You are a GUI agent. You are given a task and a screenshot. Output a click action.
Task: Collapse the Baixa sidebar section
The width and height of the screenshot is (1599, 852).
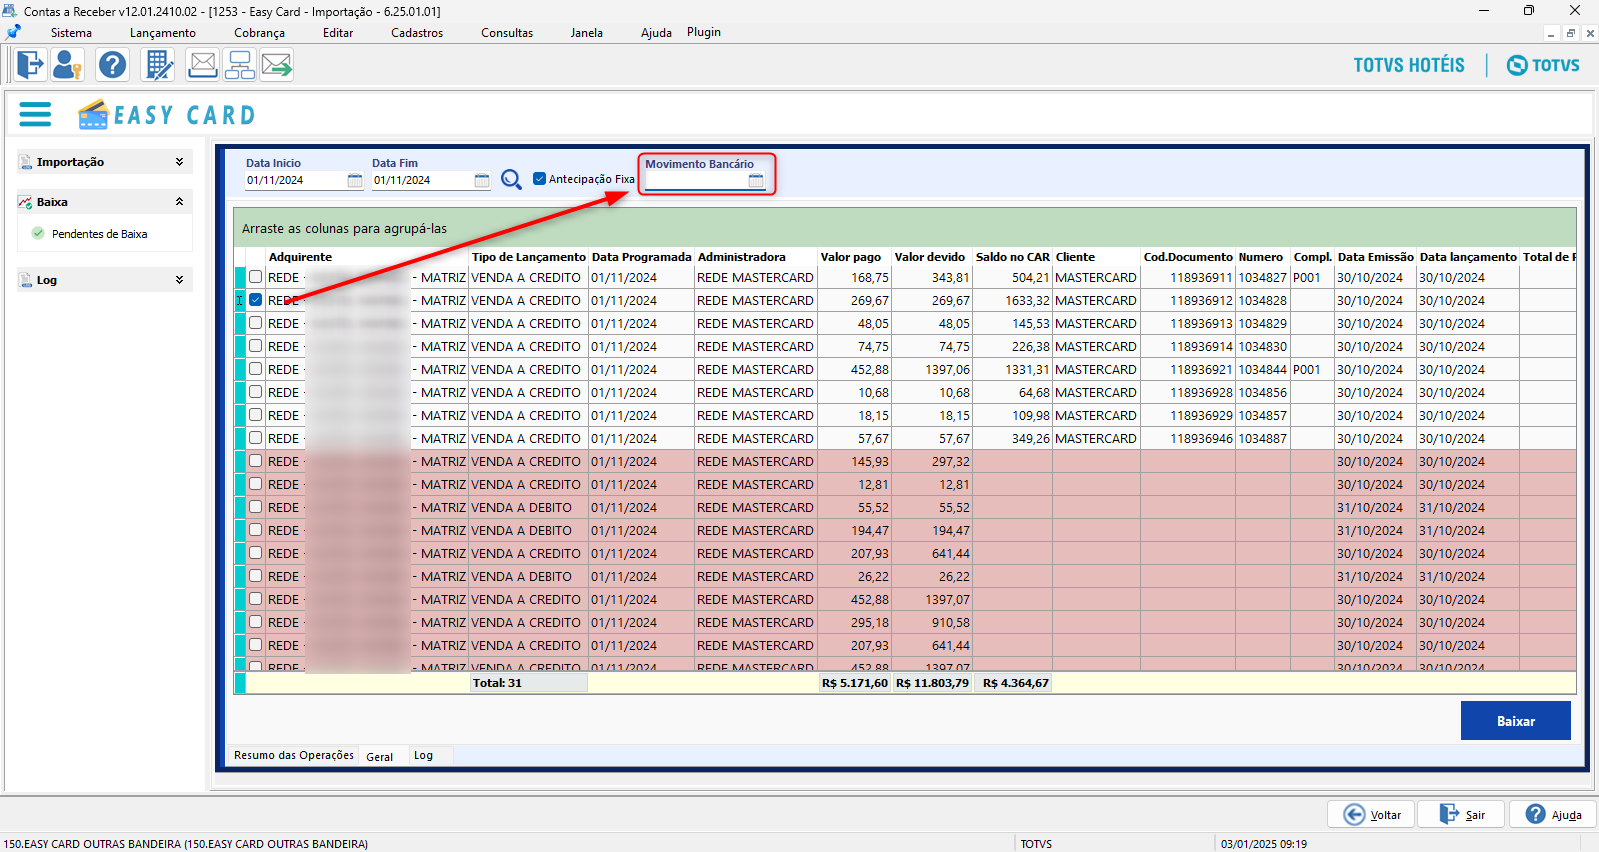pyautogui.click(x=179, y=202)
